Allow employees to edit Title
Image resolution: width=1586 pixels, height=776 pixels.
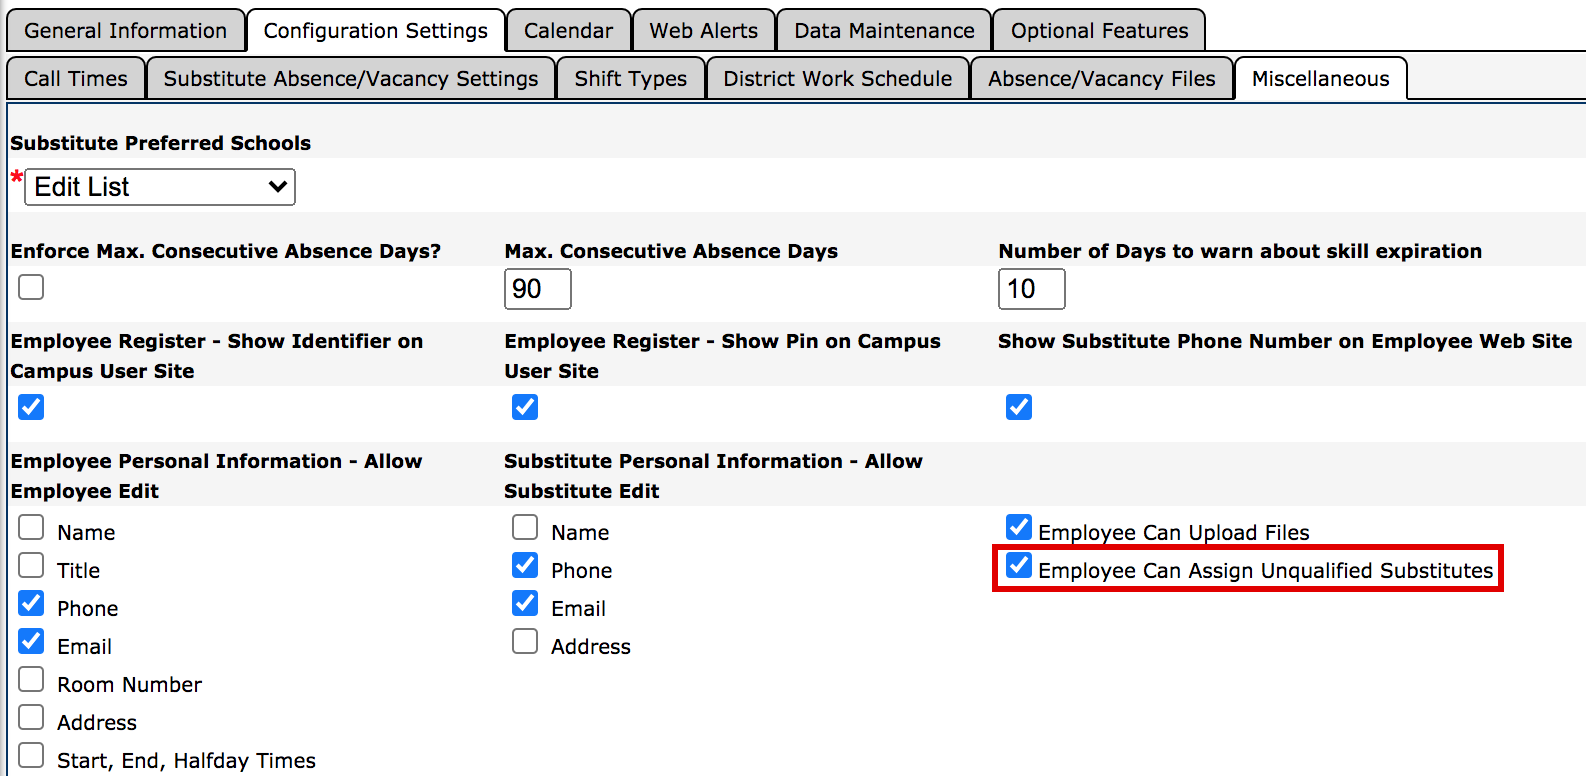pos(31,566)
